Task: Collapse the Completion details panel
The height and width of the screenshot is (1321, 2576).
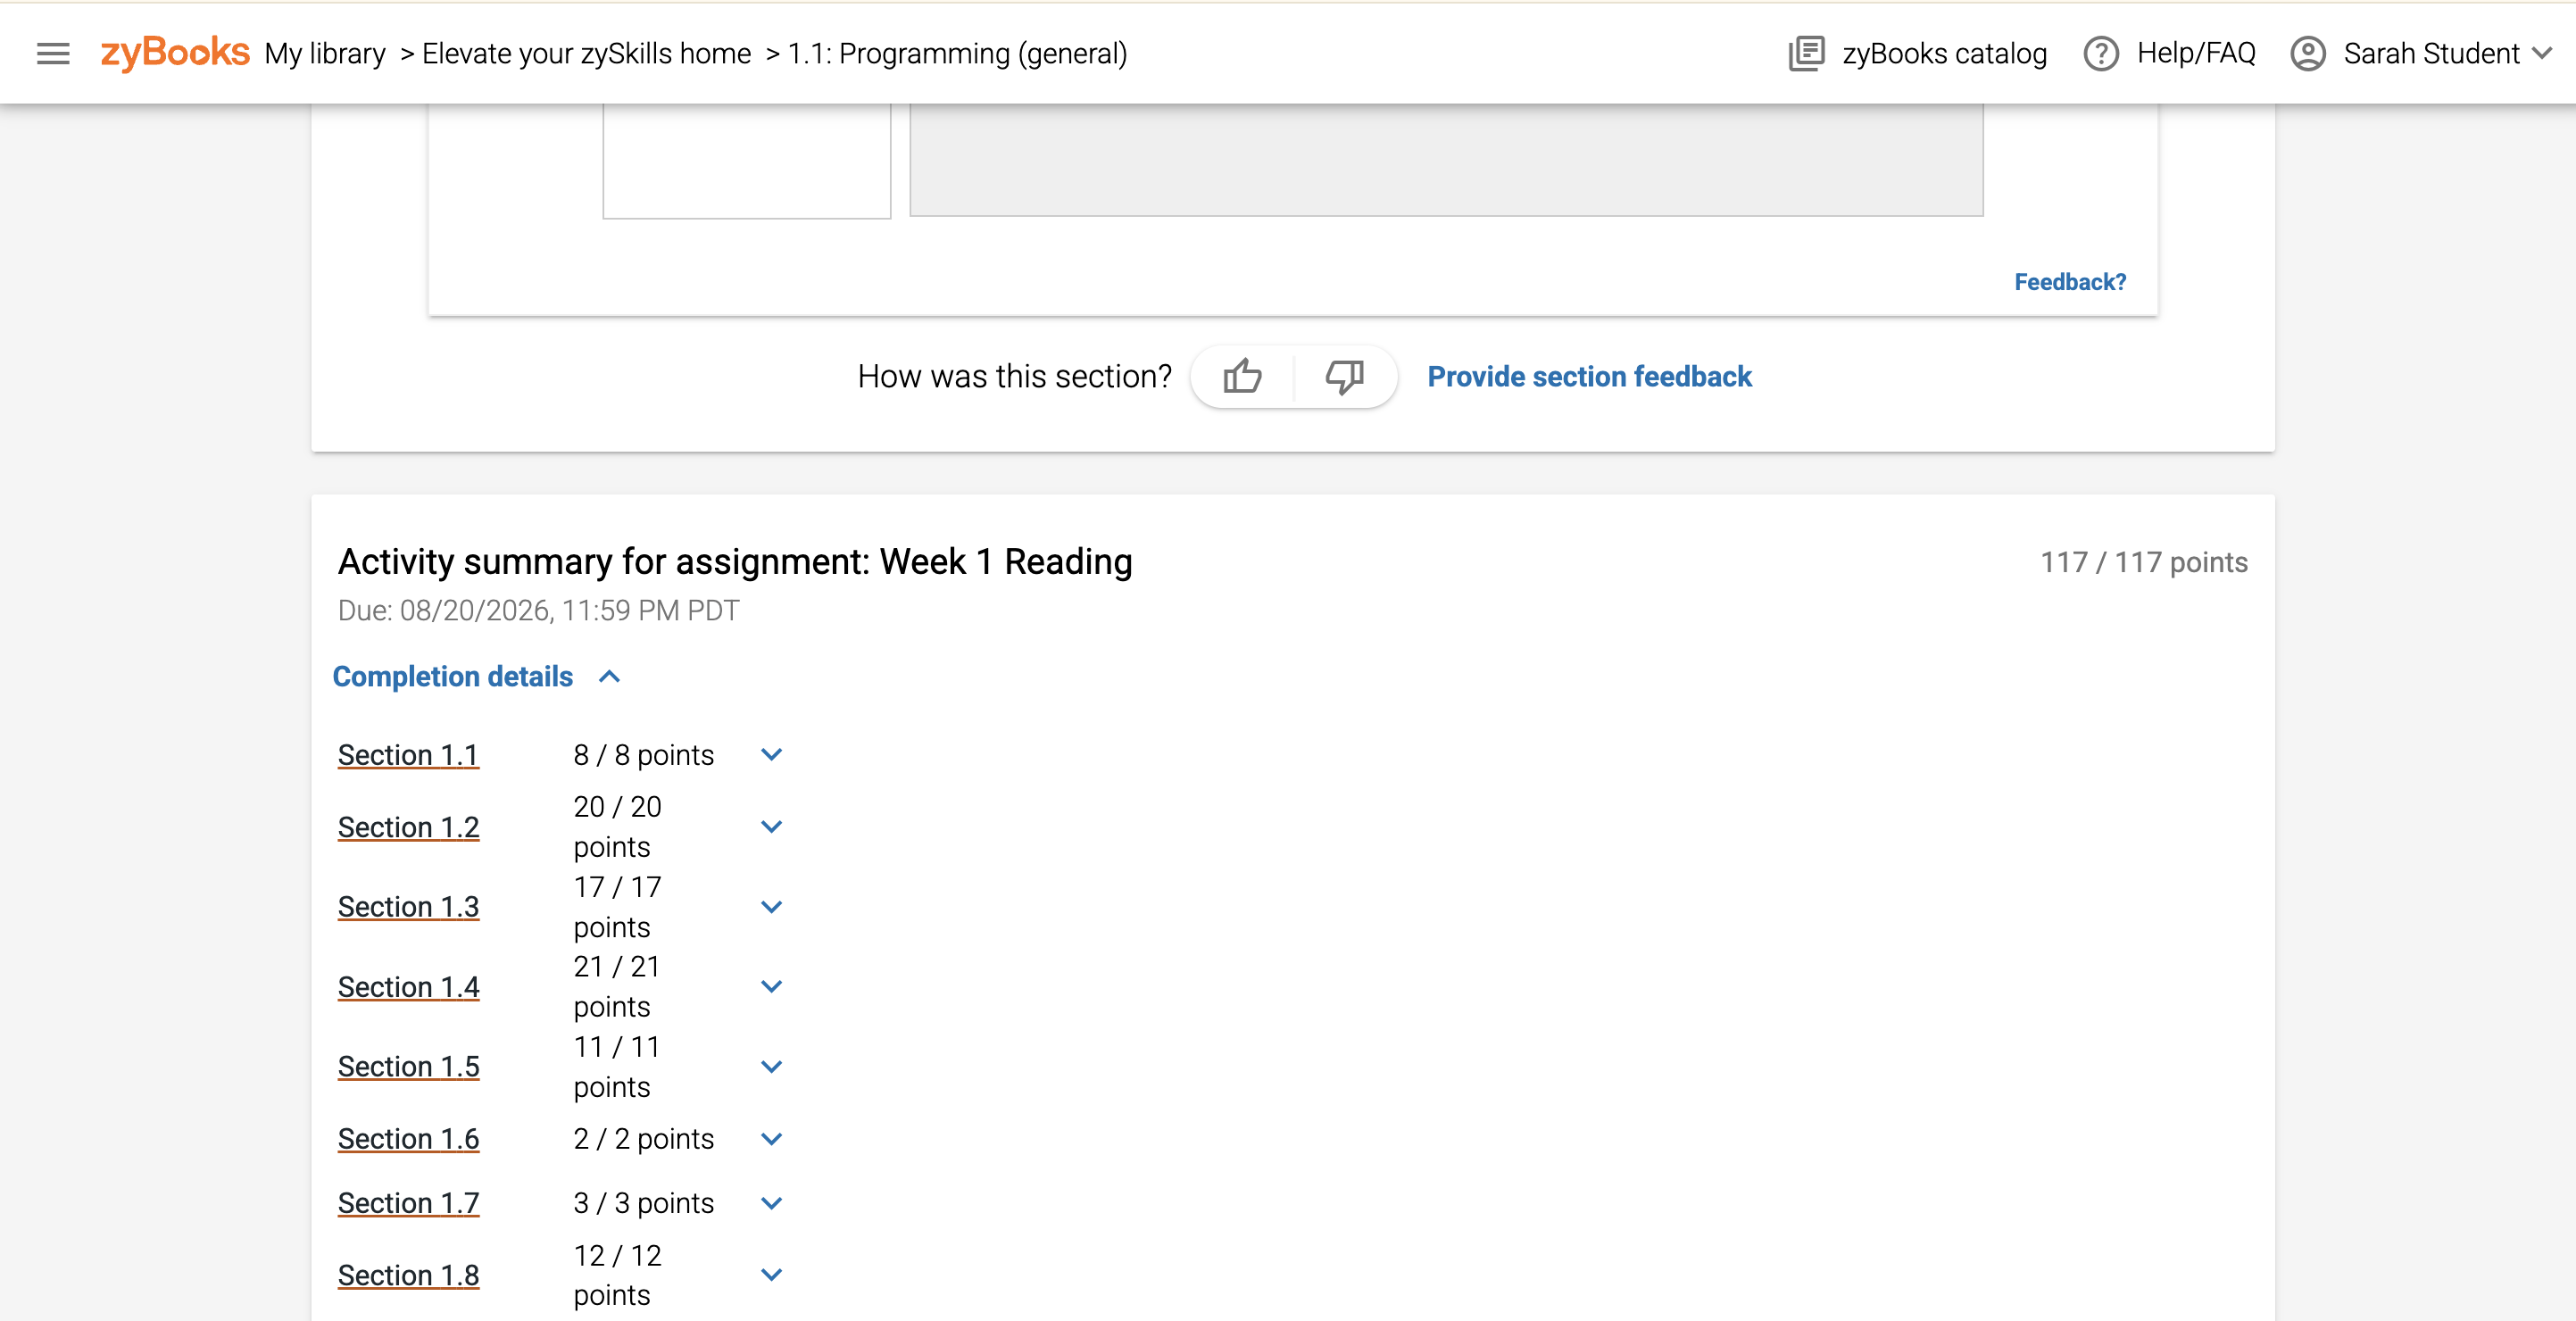Action: pyautogui.click(x=609, y=677)
